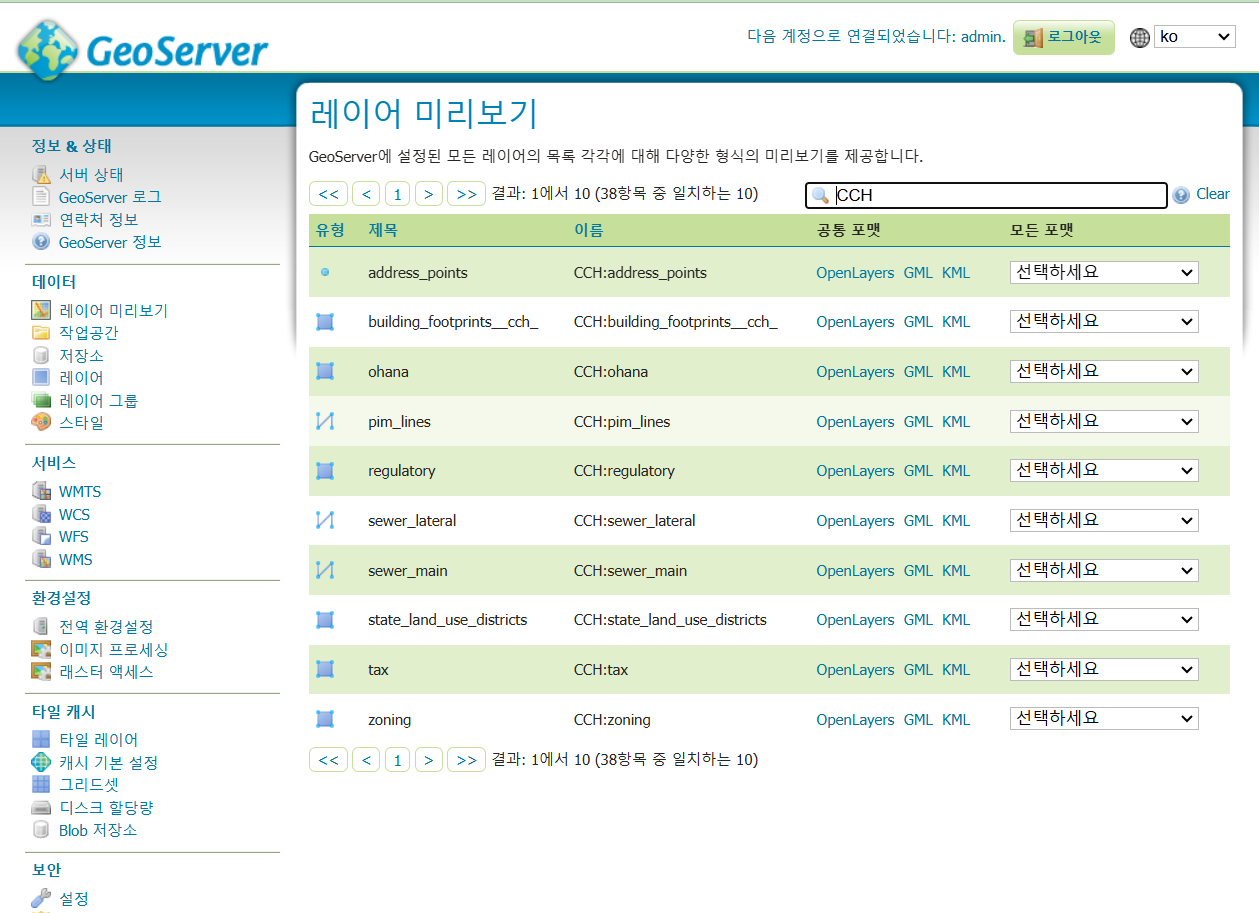Click the polygon type icon for zoning
This screenshot has width=1259, height=913.
pos(325,719)
